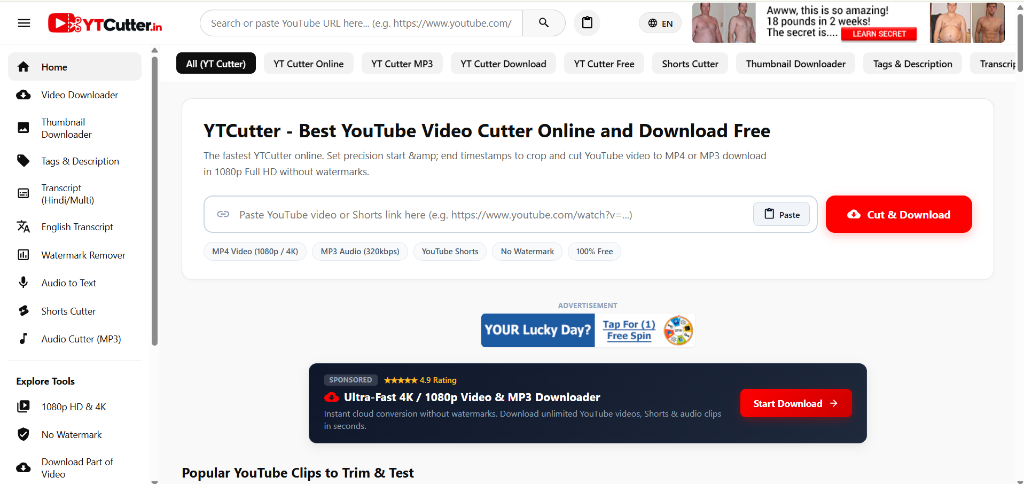Click the YOUR Lucky Day ad banner
The image size is (1024, 484).
coord(538,330)
